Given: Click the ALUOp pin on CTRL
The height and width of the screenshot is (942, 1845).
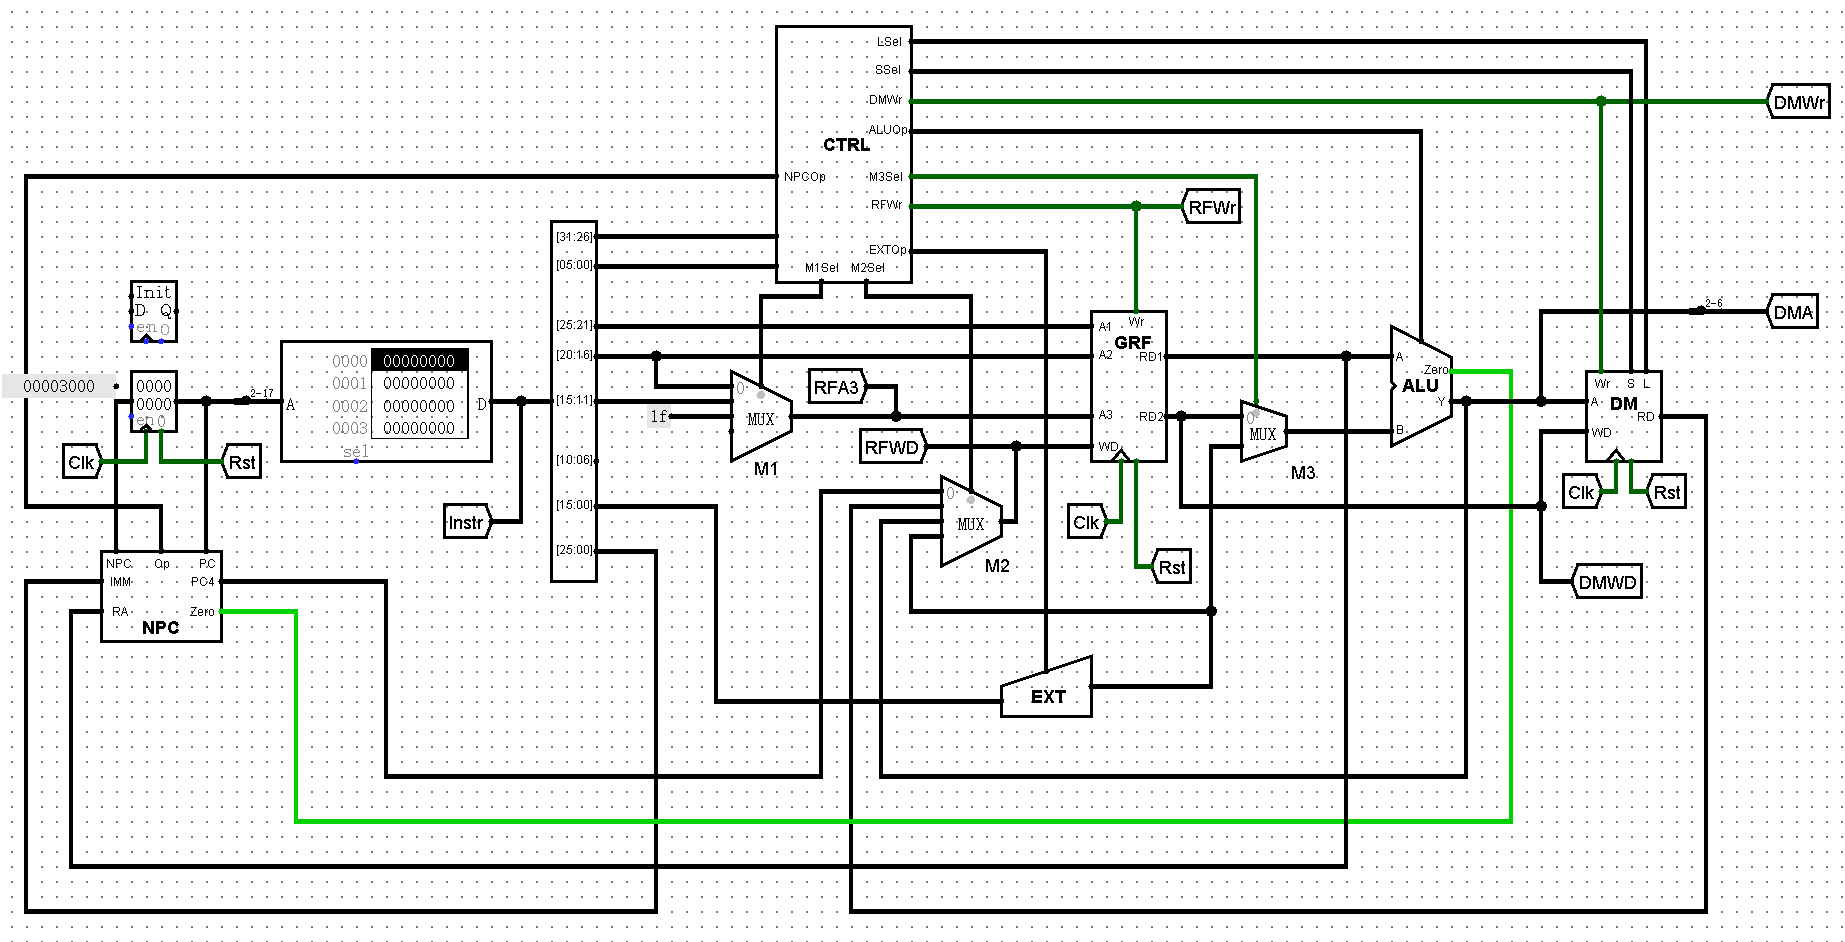Looking at the screenshot, I should coord(888,130).
